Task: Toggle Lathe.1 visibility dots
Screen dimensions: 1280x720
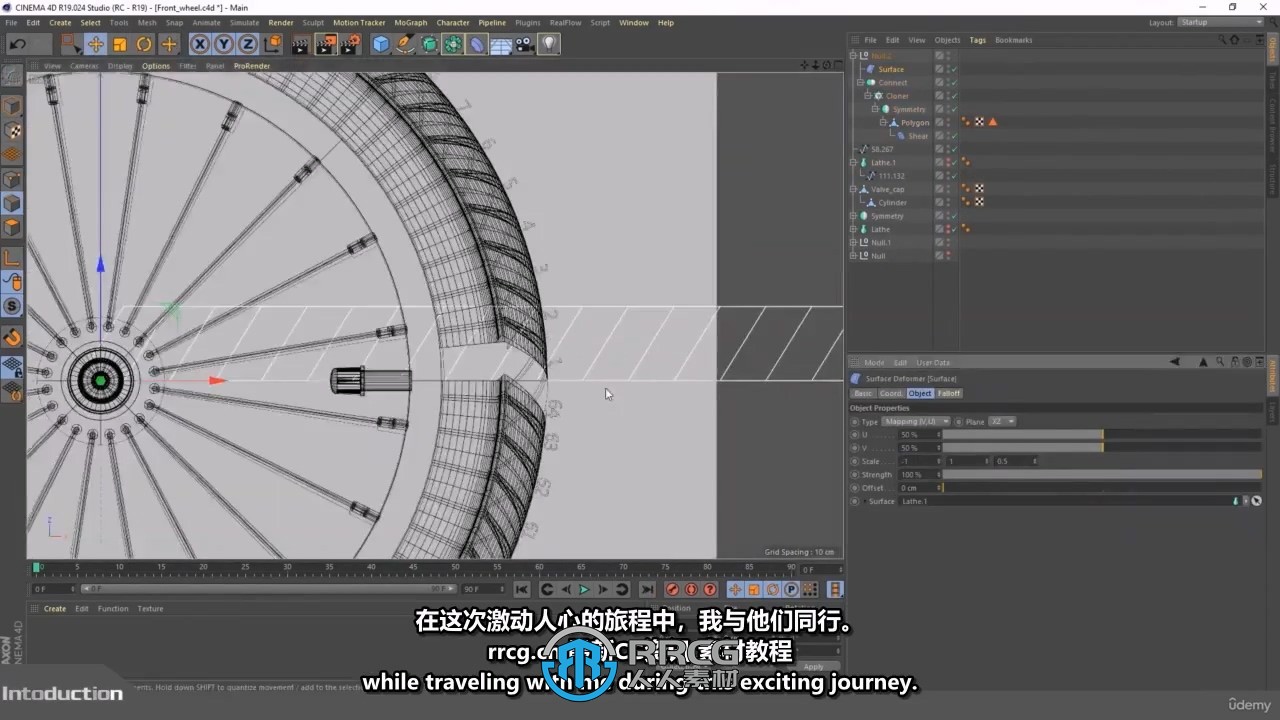Action: [x=948, y=163]
